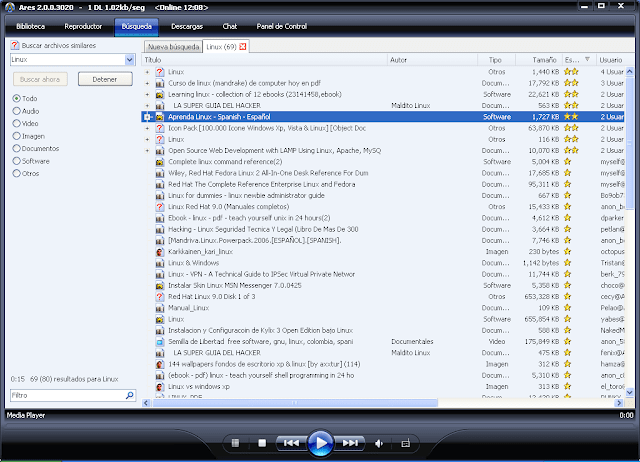Sort by the Título column header

pos(264,60)
